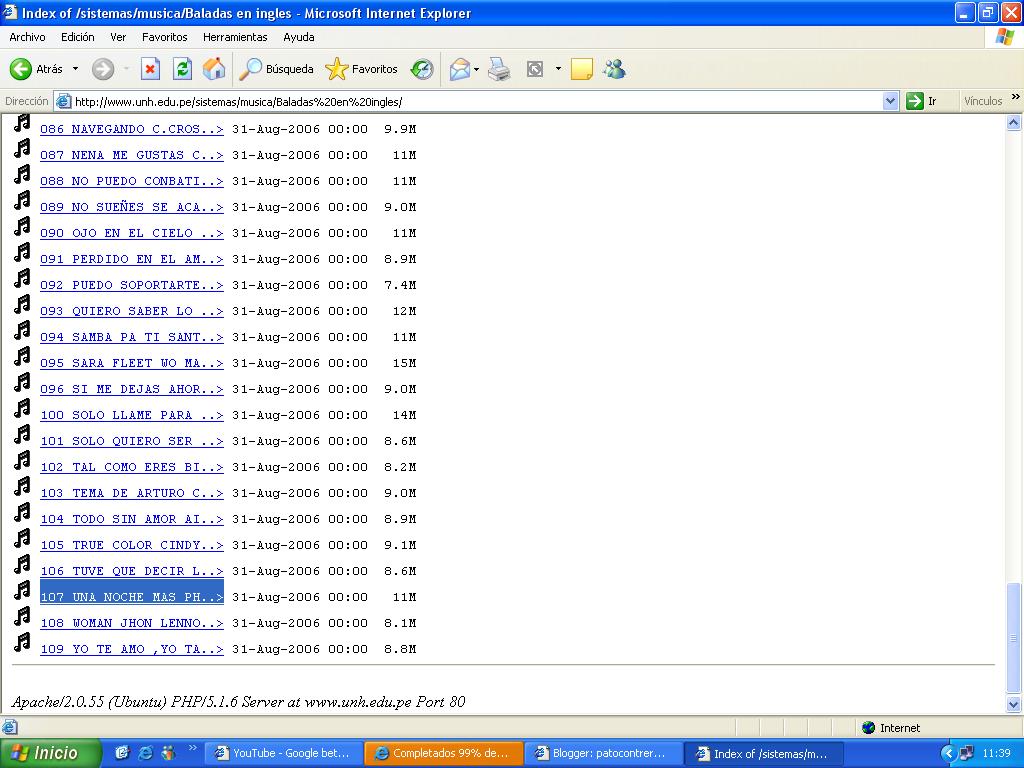
Task: Go back with the Atrás button
Action: [37, 69]
